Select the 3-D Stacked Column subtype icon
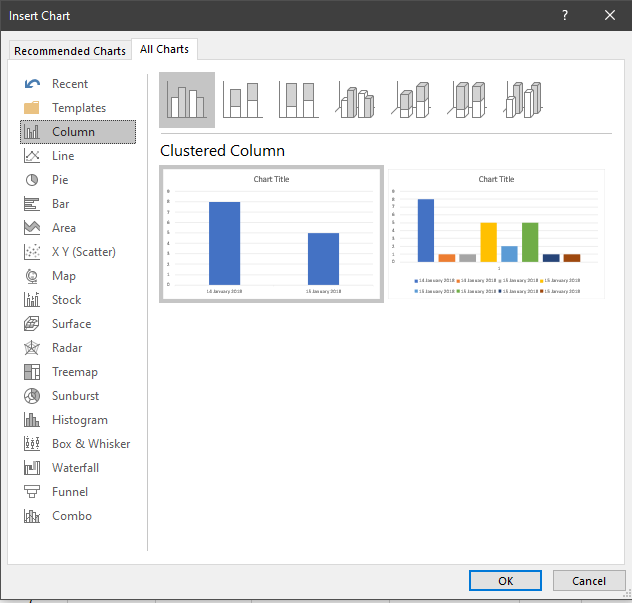Image resolution: width=632 pixels, height=603 pixels. (411, 100)
